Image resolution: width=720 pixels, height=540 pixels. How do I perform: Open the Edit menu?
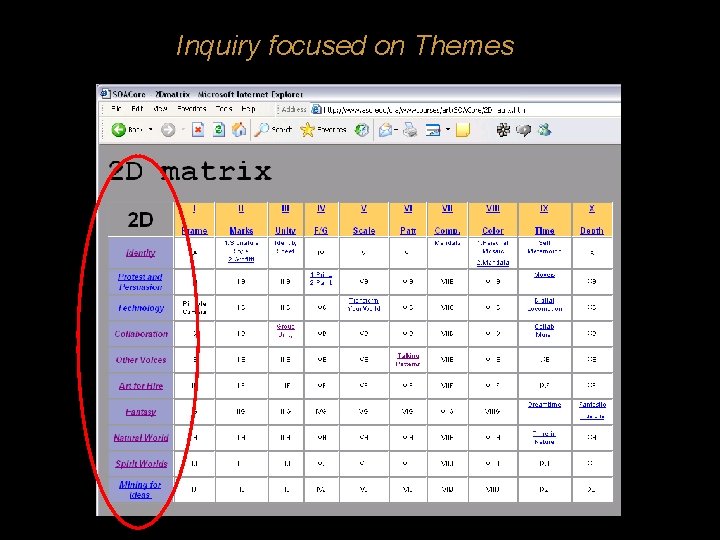click(x=137, y=109)
